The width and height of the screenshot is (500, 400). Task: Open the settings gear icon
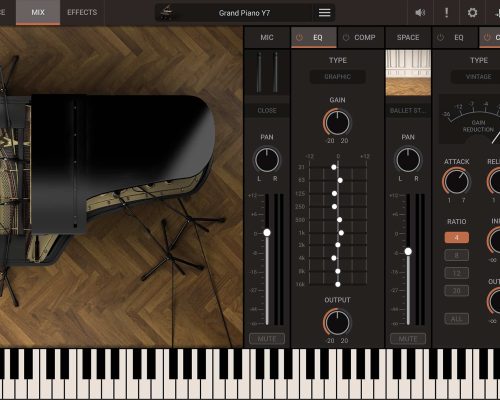472,13
